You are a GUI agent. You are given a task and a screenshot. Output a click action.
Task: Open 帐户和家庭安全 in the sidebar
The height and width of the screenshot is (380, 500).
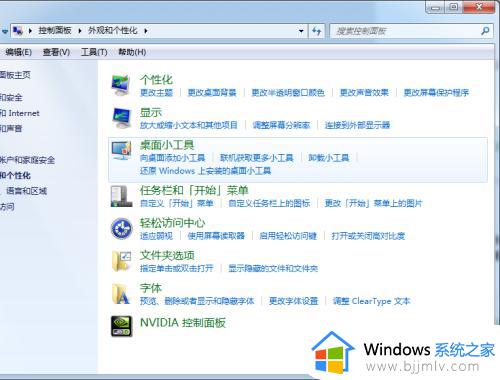[x=27, y=160]
